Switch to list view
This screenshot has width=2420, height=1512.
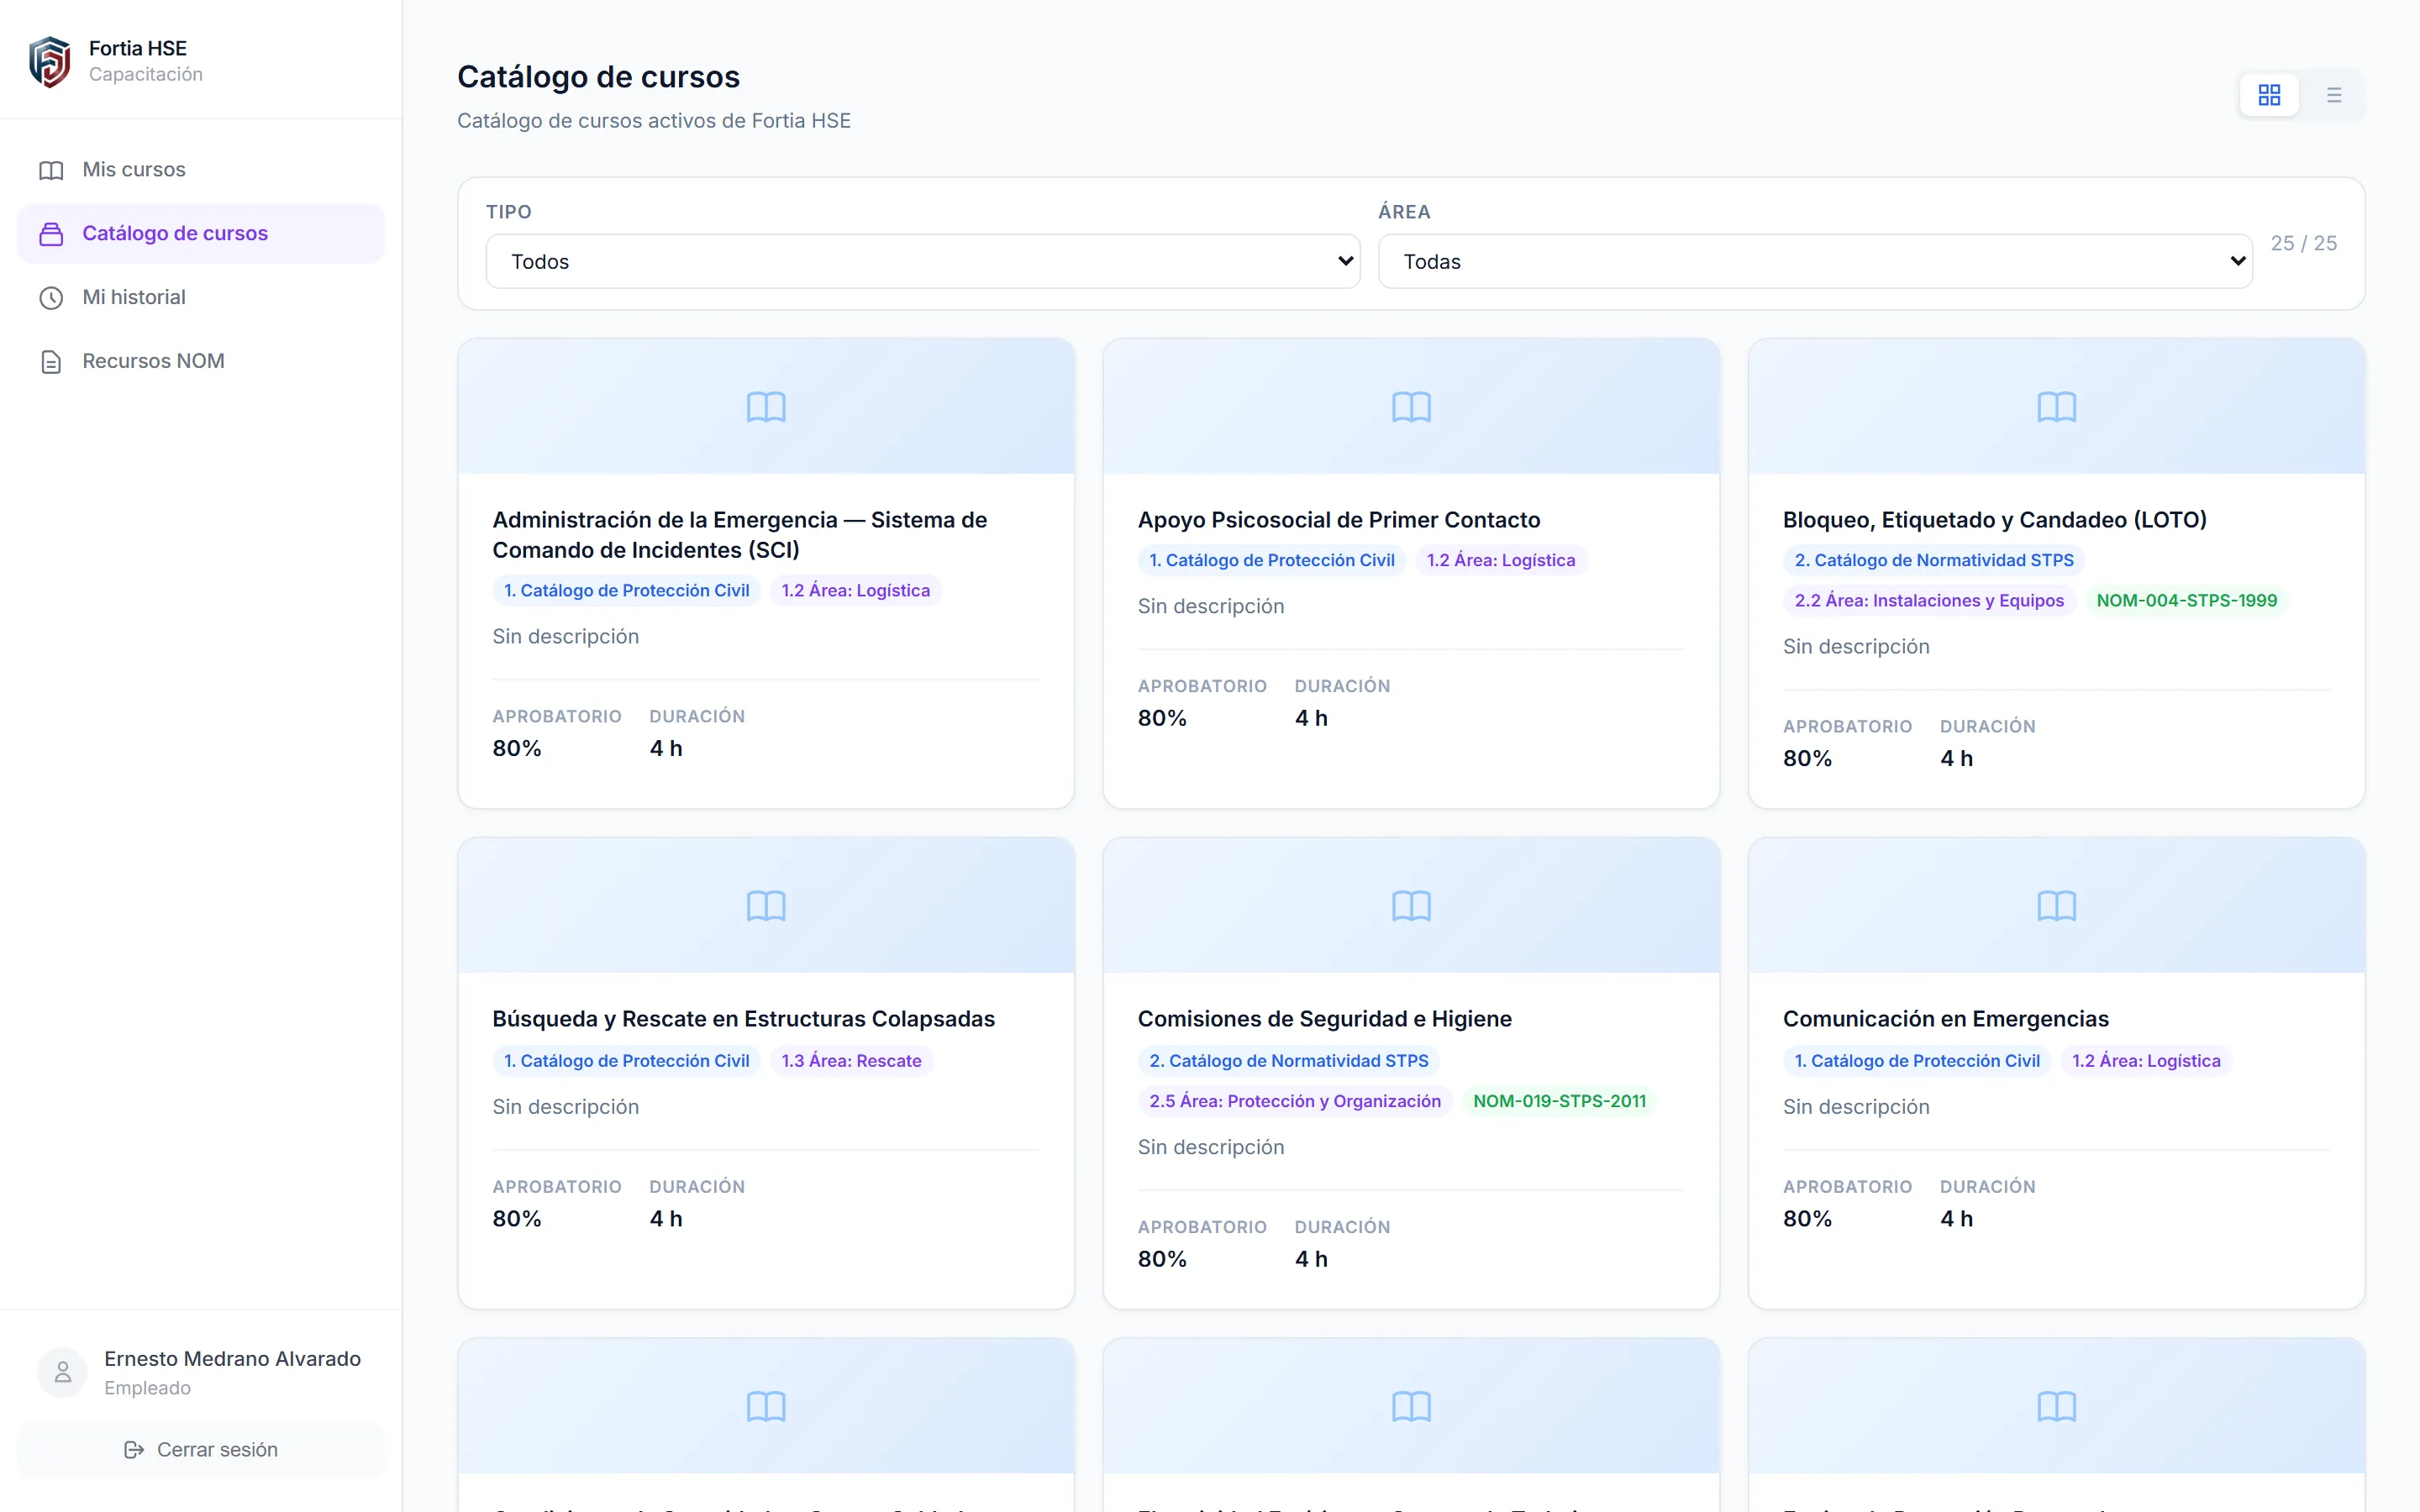pyautogui.click(x=2334, y=95)
